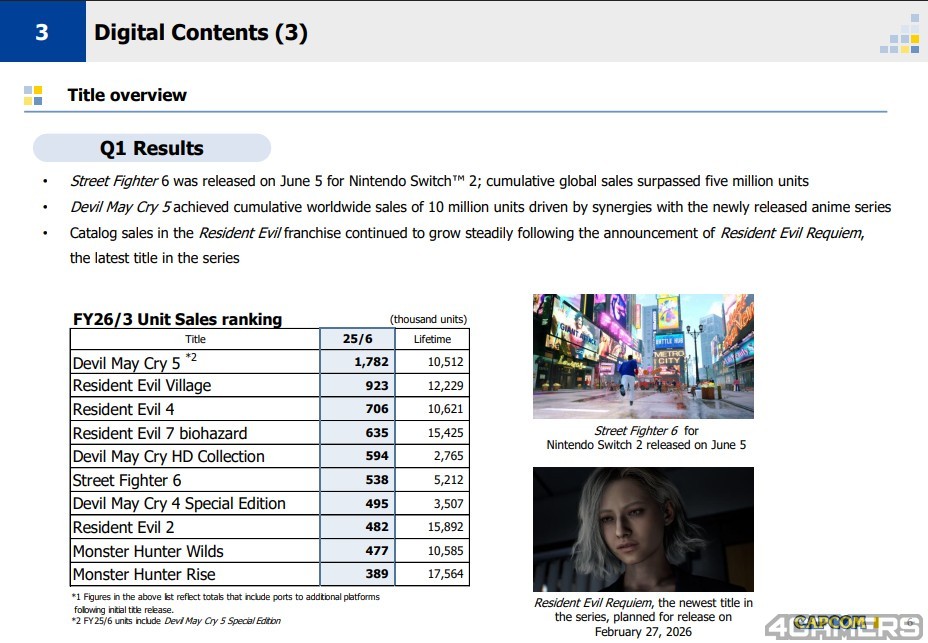The image size is (928, 643).
Task: Select the bullet about Devil May Cry 5 anime synergies
Action: tap(481, 207)
